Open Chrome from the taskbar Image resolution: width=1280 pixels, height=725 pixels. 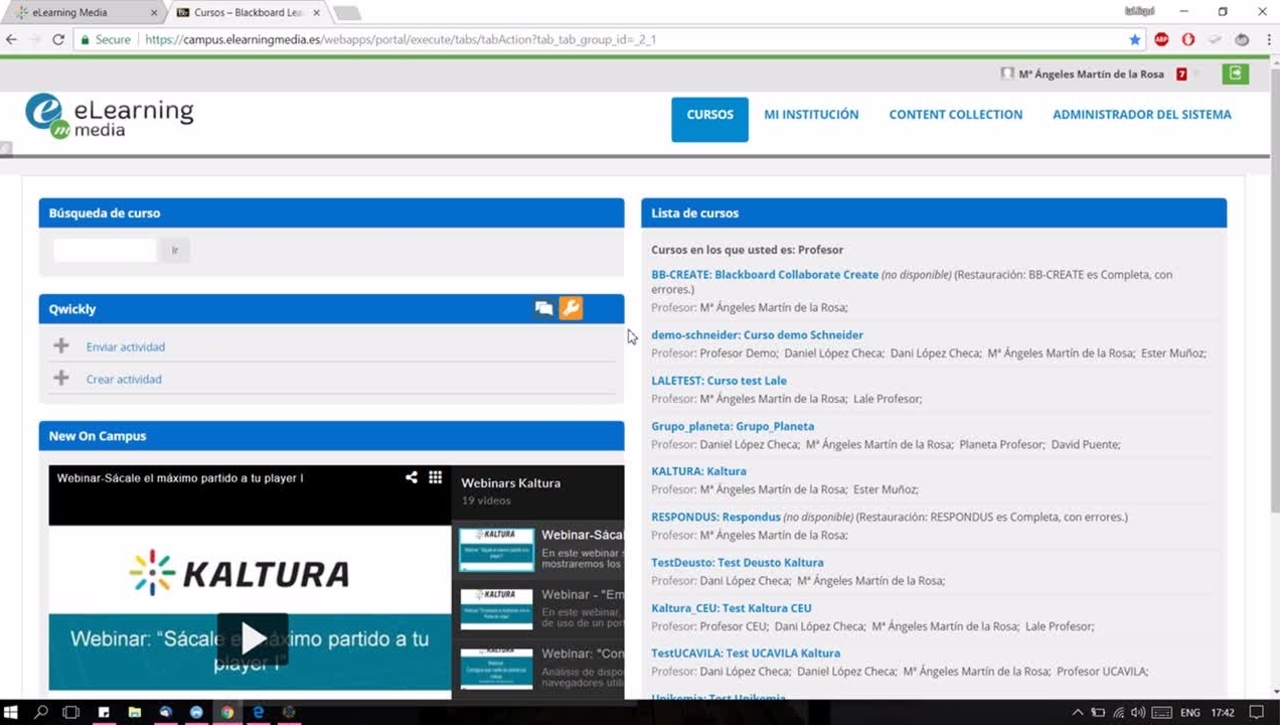click(x=227, y=713)
